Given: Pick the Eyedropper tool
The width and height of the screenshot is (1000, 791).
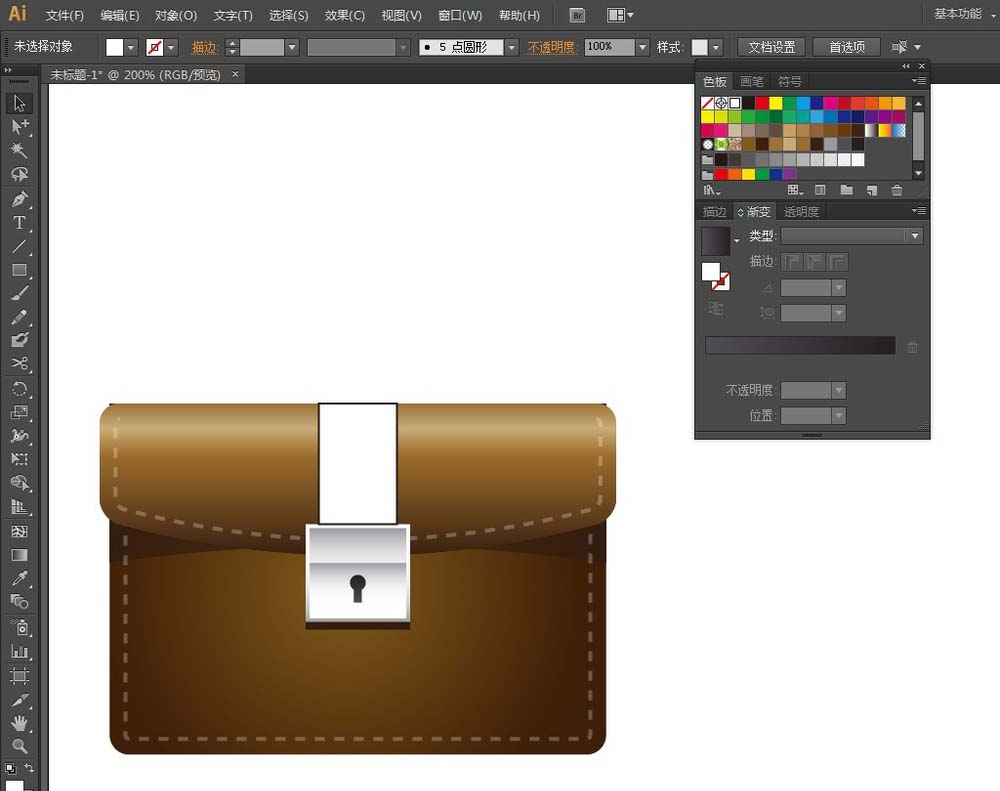Looking at the screenshot, I should (x=19, y=579).
